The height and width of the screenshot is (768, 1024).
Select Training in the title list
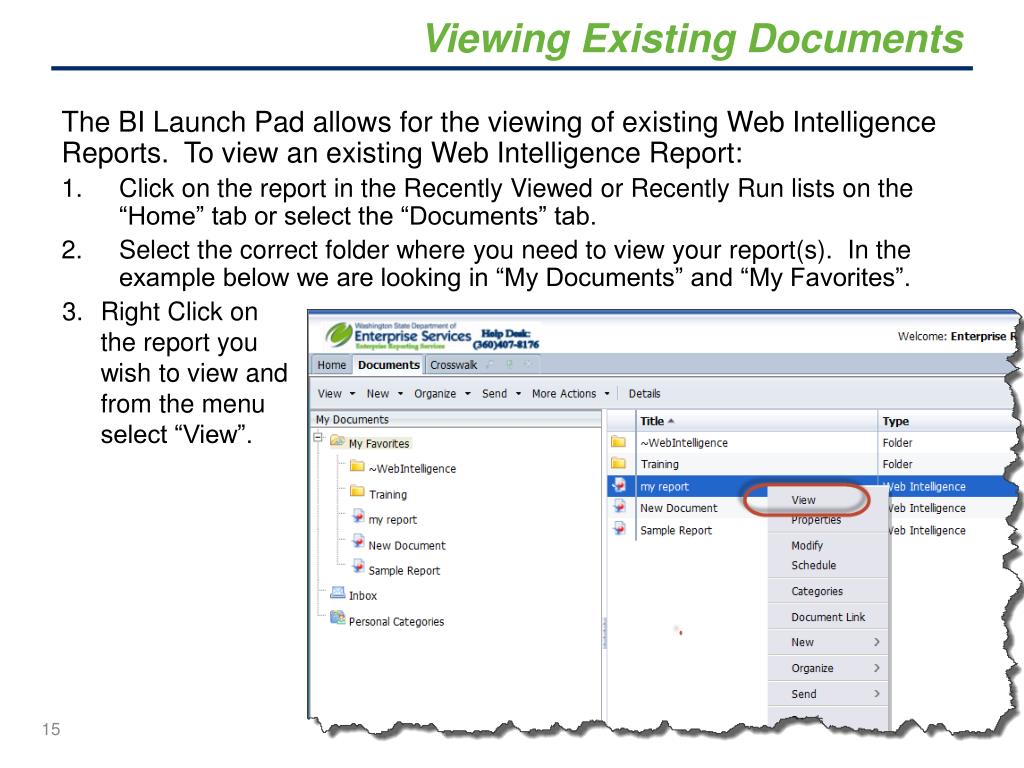pyautogui.click(x=659, y=464)
